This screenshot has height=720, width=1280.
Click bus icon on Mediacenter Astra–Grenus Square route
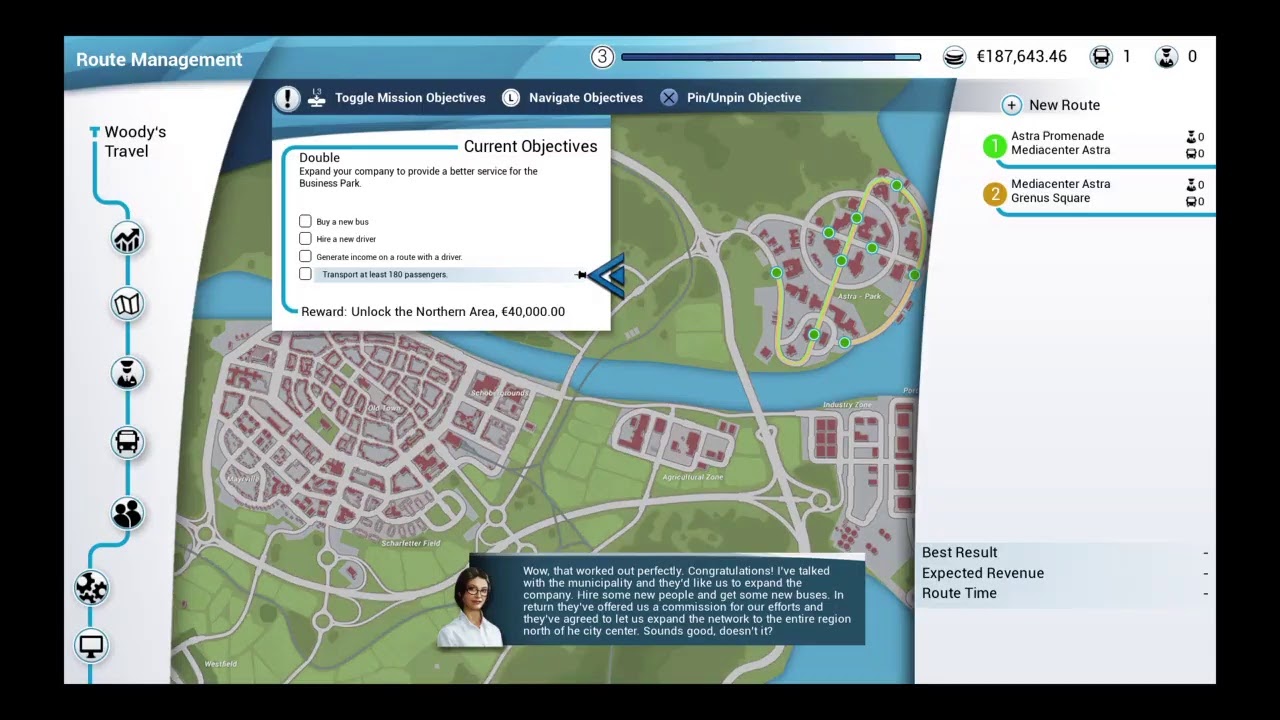click(x=1191, y=202)
